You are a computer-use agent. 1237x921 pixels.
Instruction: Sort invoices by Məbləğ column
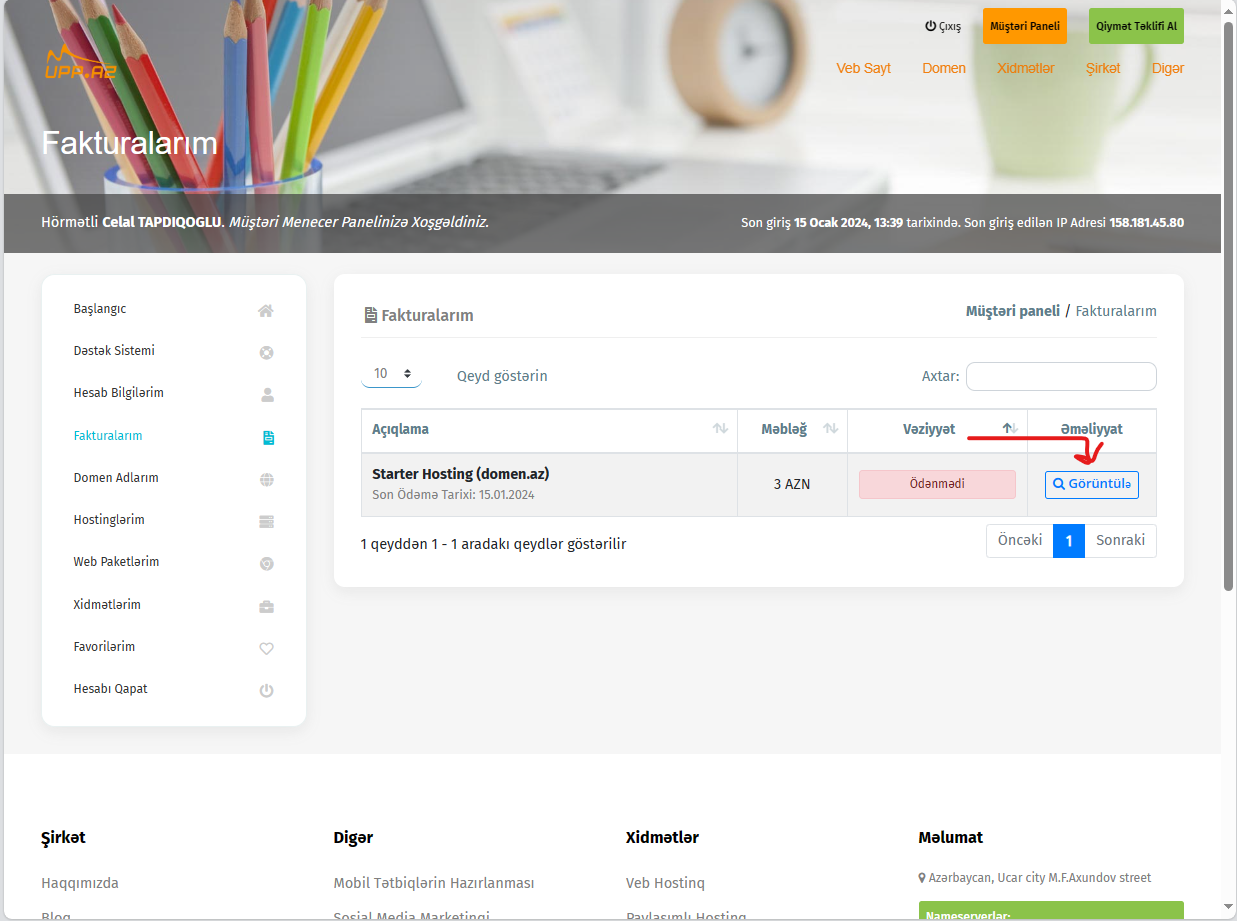pos(791,429)
